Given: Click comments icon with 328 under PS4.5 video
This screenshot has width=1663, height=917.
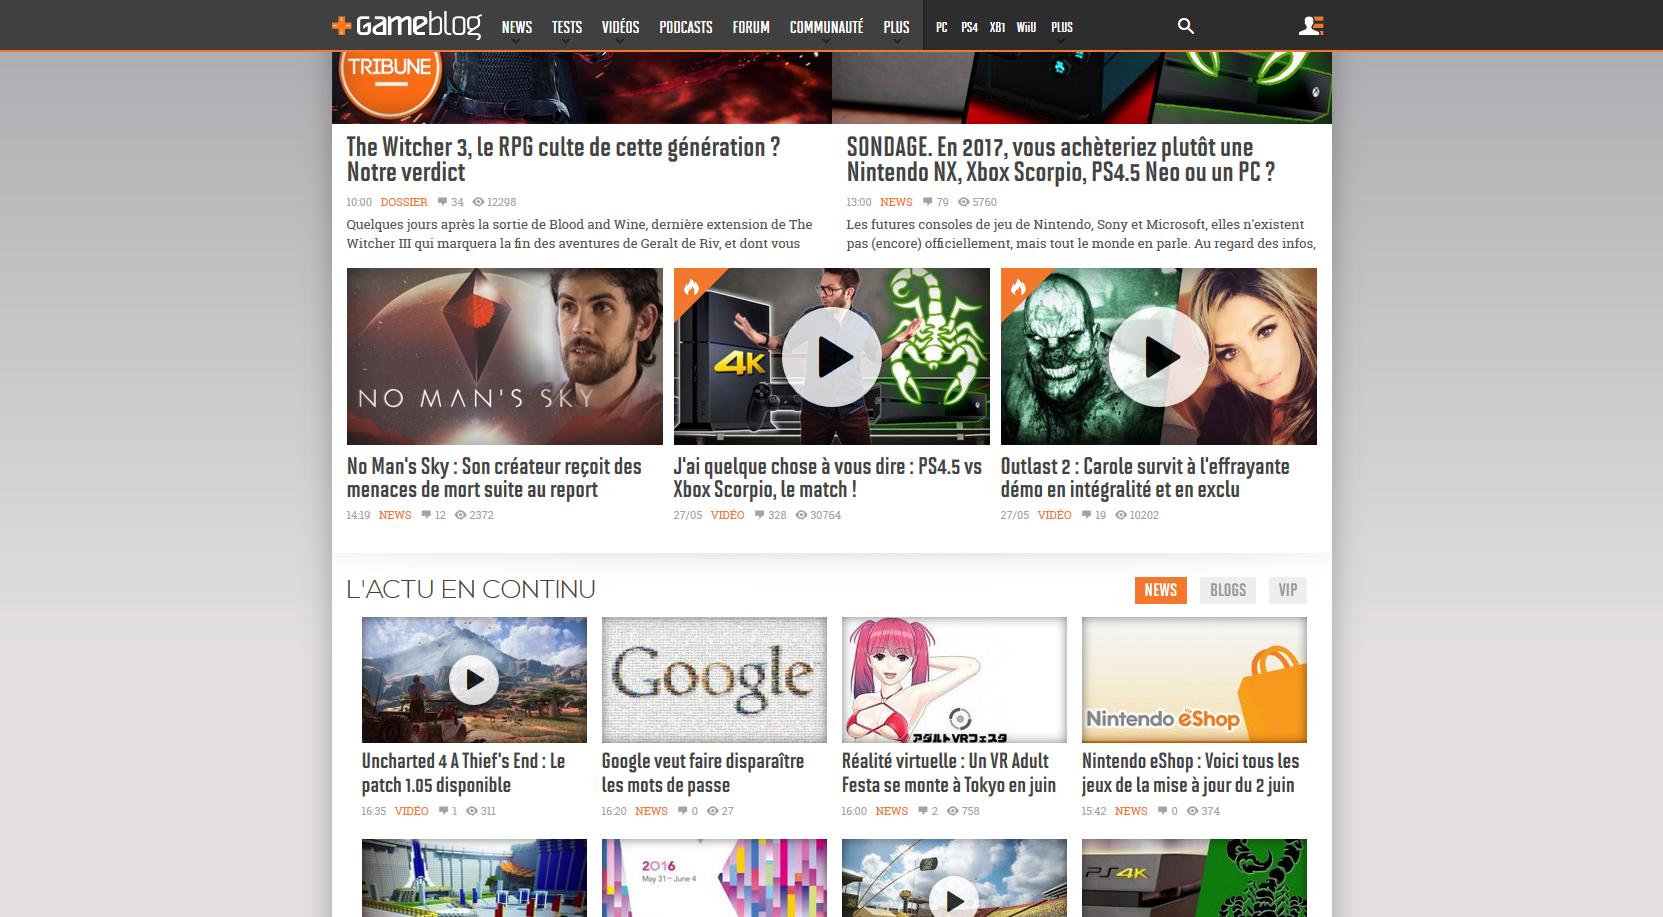Looking at the screenshot, I should click(x=759, y=515).
